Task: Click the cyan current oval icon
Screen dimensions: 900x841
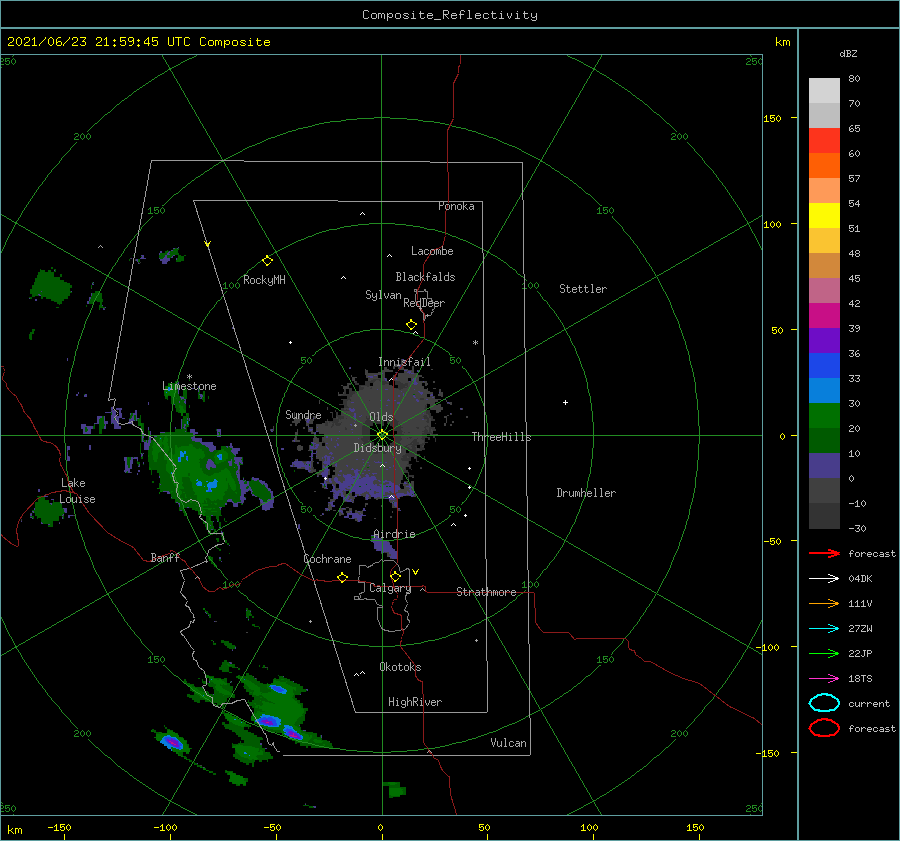Action: pyautogui.click(x=824, y=703)
